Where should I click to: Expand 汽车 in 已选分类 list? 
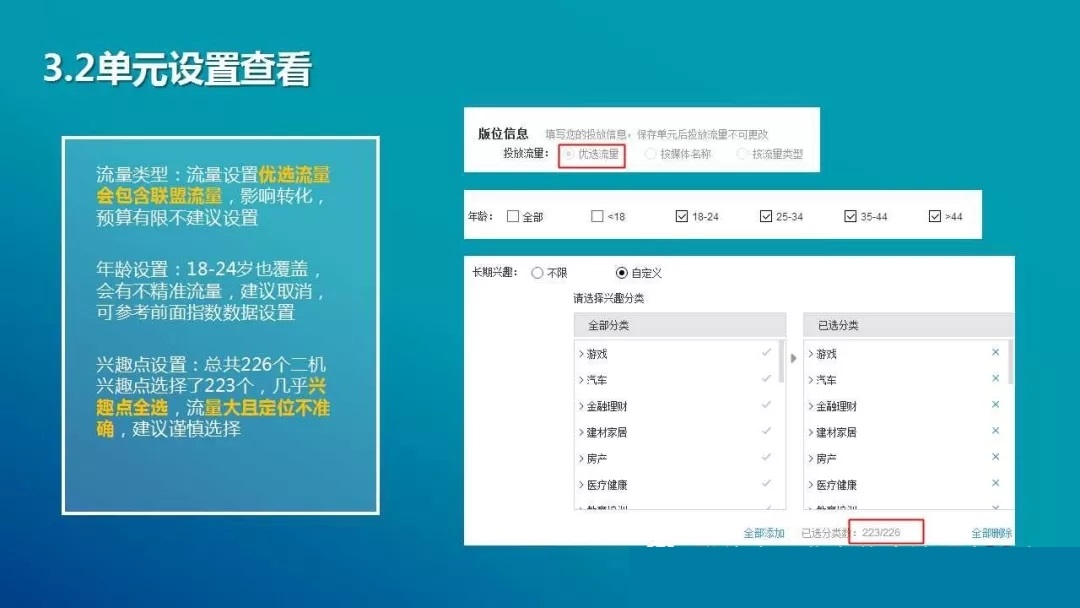click(811, 380)
